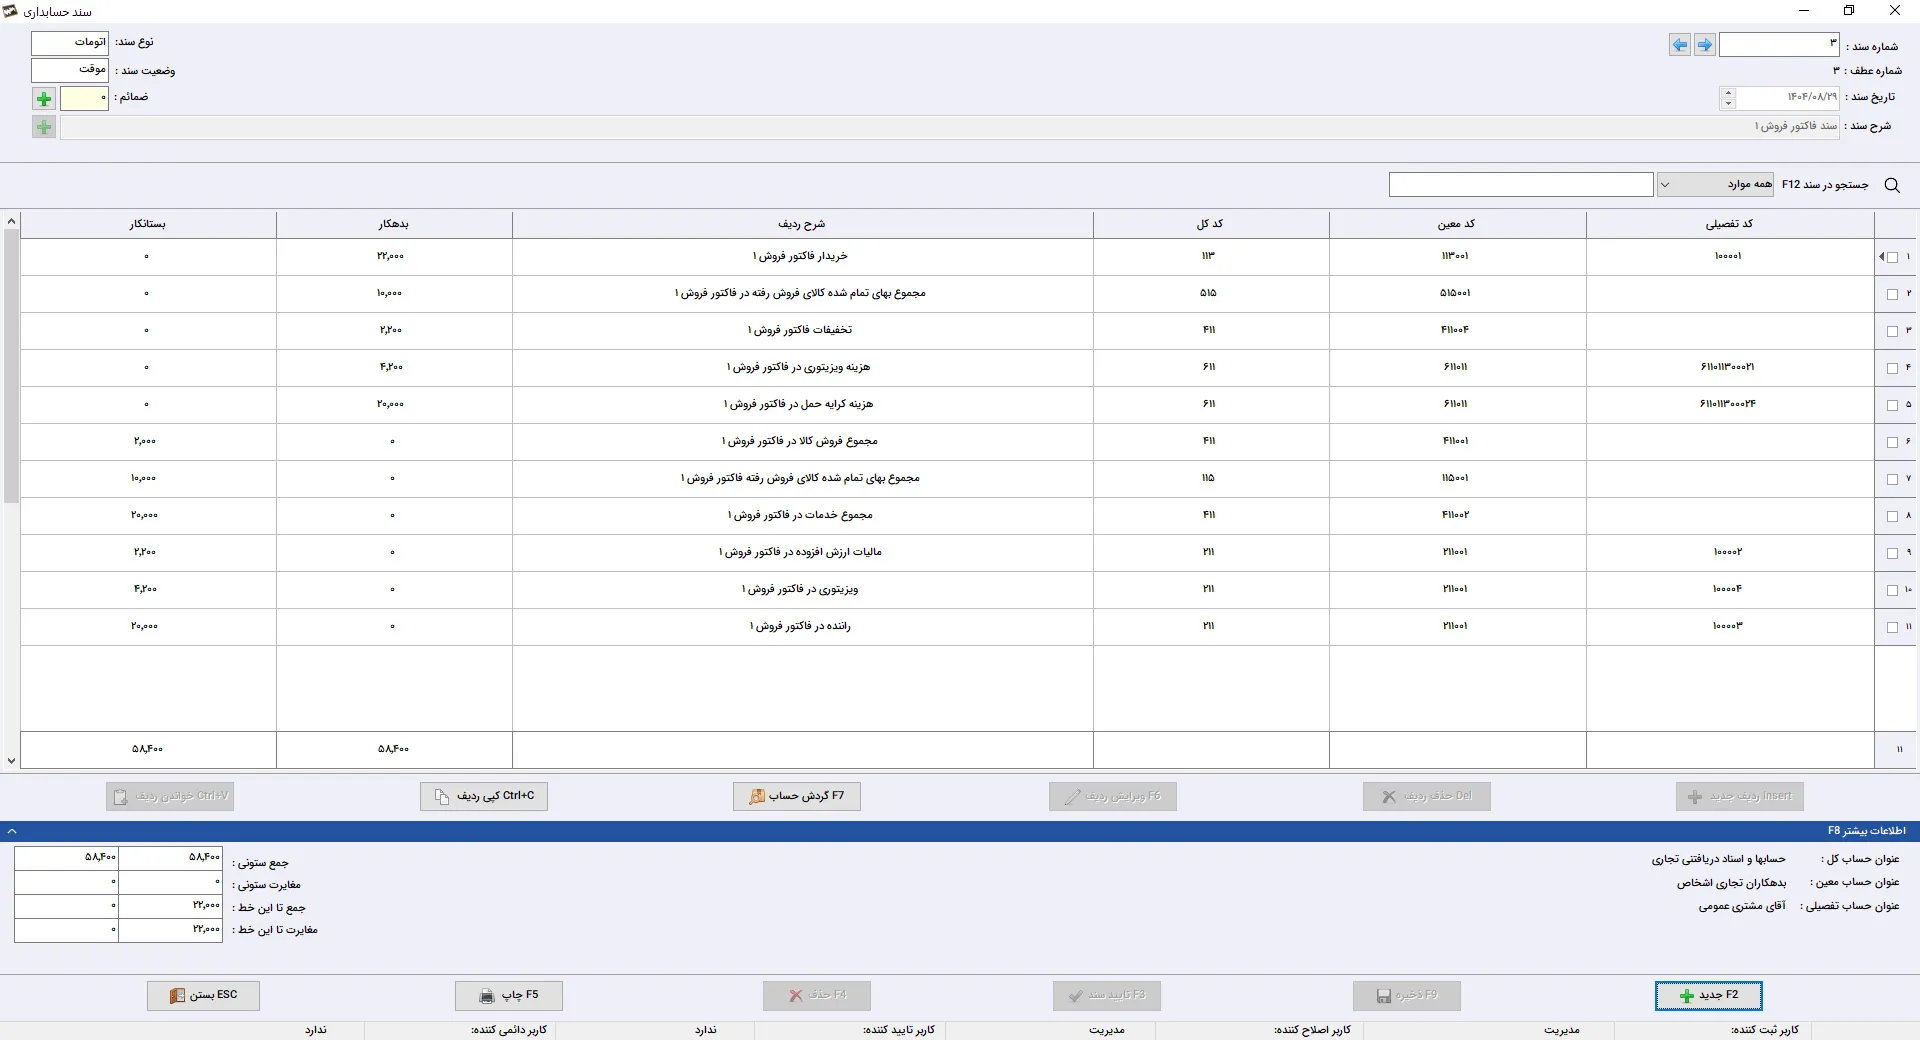Click the کد معین column header
This screenshot has height=1040, width=1920.
[x=1457, y=224]
